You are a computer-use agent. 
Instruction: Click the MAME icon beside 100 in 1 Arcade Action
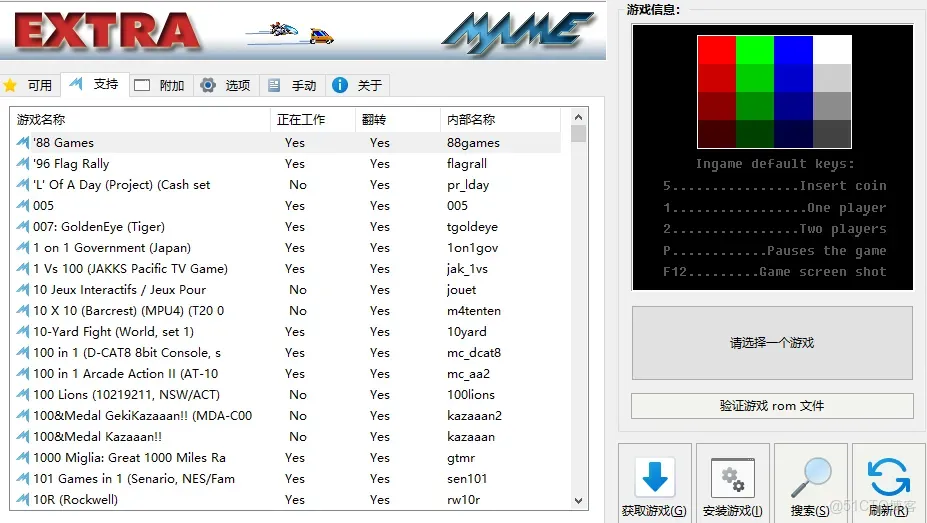(22, 373)
